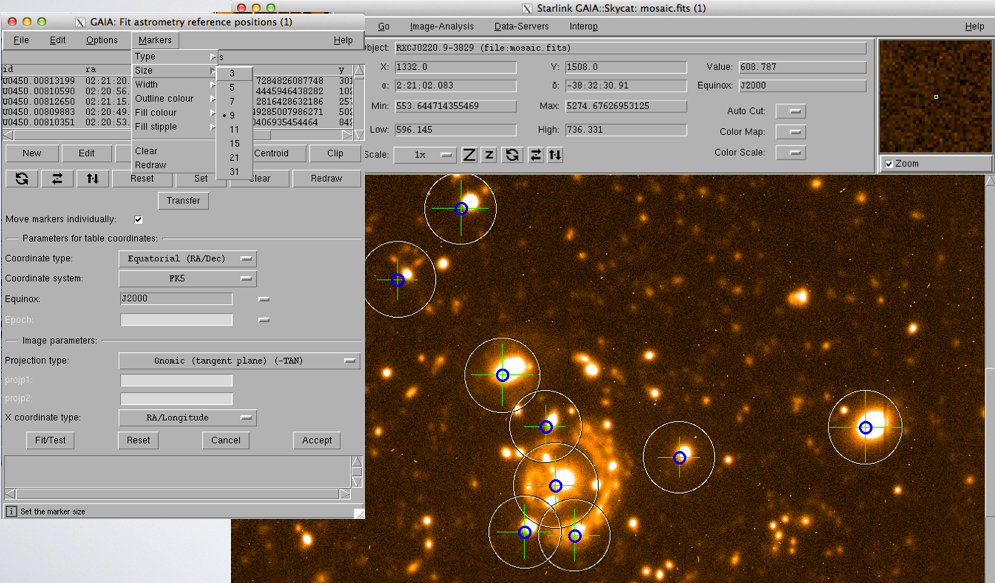Flip image horizontally in main toolbar
This screenshot has height=583, width=995.
(535, 155)
